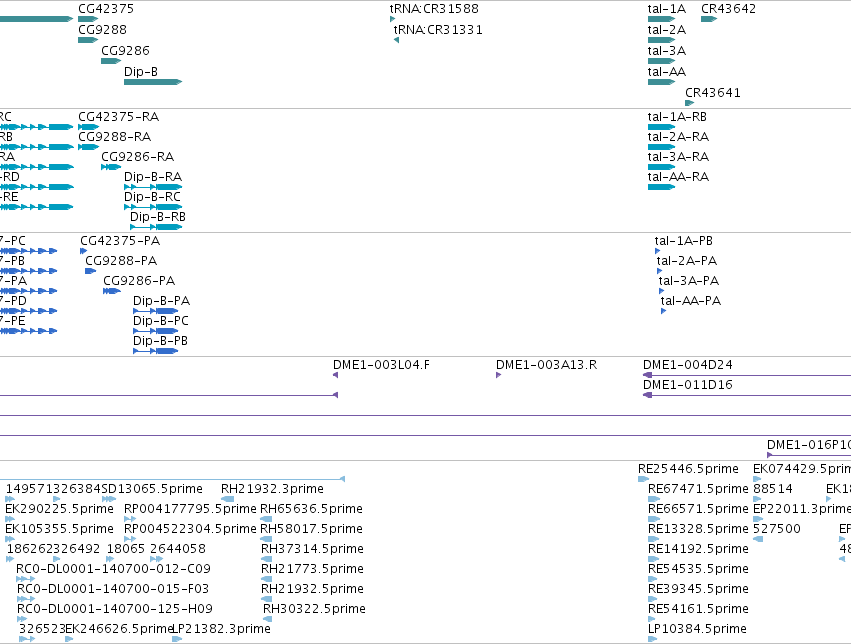Image resolution: width=851 pixels, height=644 pixels.
Task: Click the tal-2A-RA transcript
Action: tap(661, 147)
